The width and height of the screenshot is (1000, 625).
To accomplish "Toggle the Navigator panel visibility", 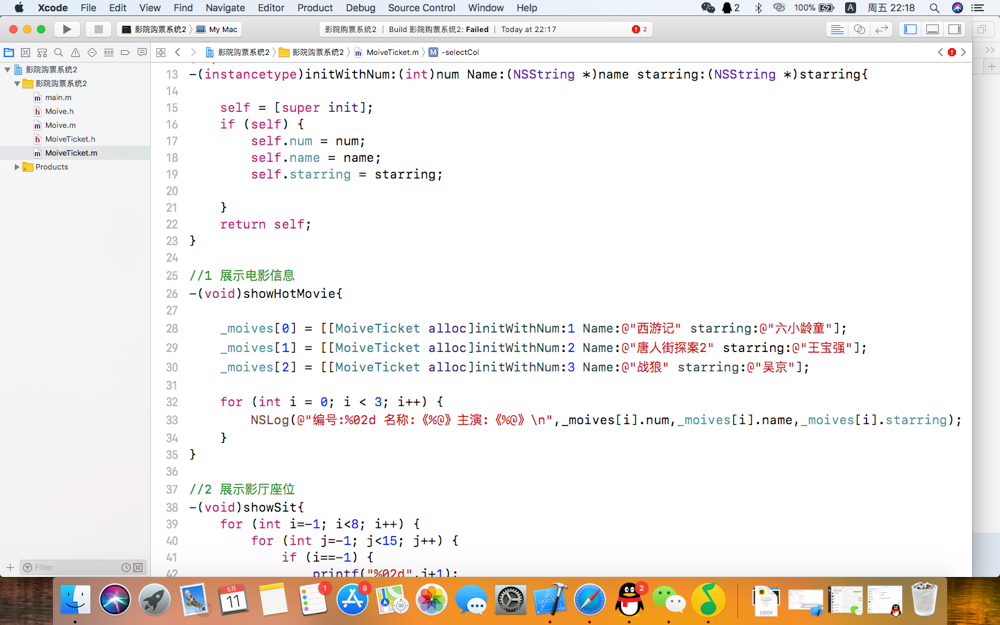I will pos(910,29).
